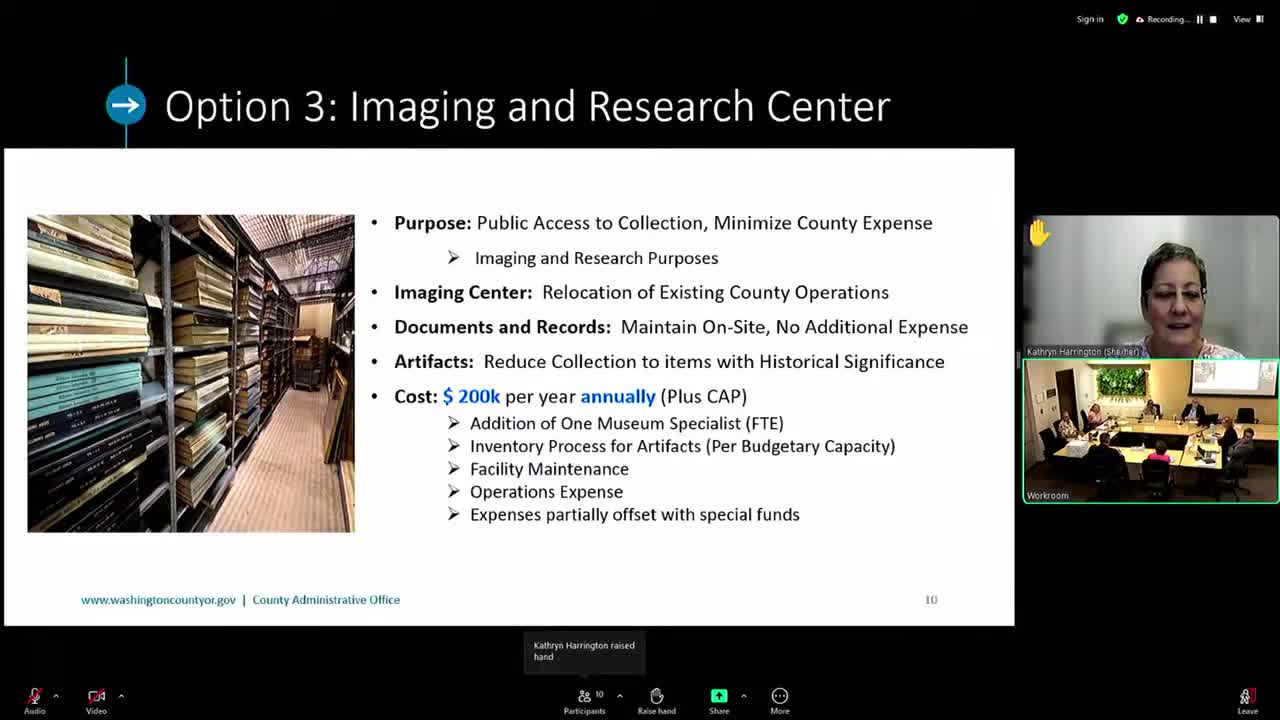
Task: Expand audio options arrow next to Audio
Action: tap(56, 696)
